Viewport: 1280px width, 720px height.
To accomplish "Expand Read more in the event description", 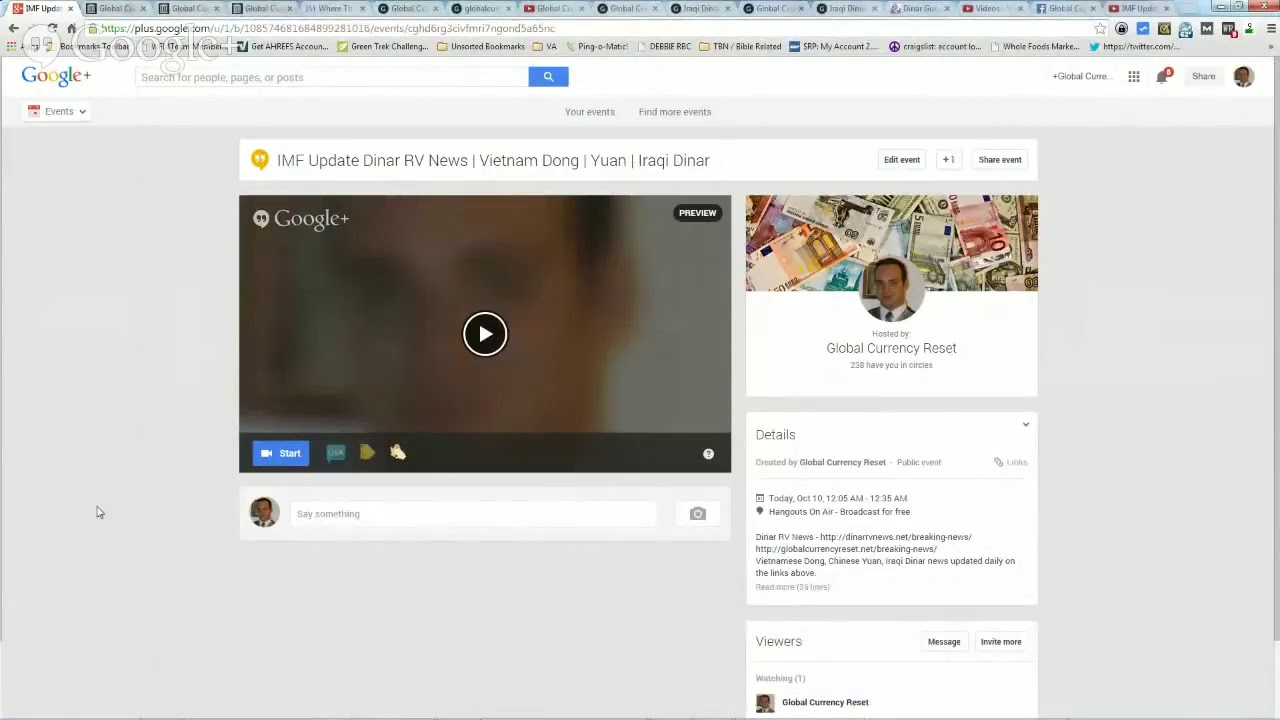I will pyautogui.click(x=792, y=587).
